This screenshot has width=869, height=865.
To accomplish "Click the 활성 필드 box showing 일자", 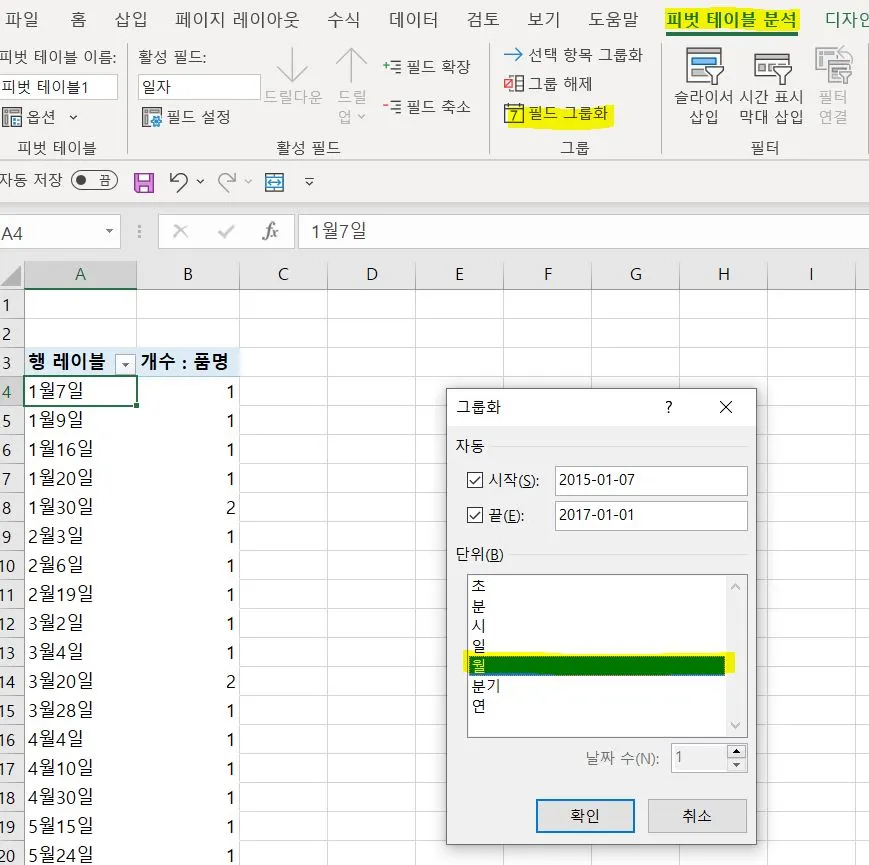I will (199, 87).
